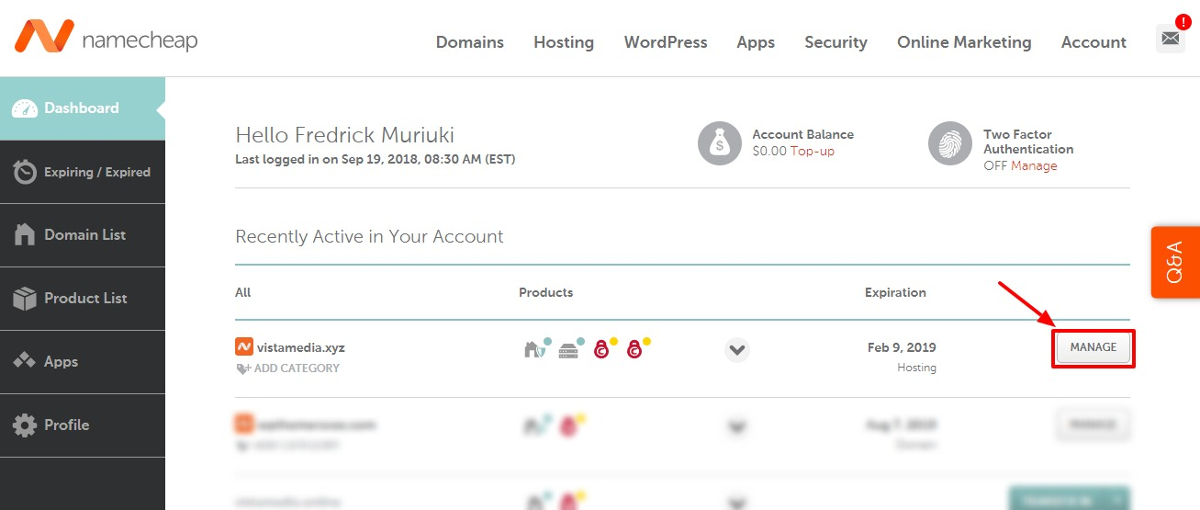1200x510 pixels.
Task: Click the tag icon beside ADD CATEGORY
Action: coord(243,368)
